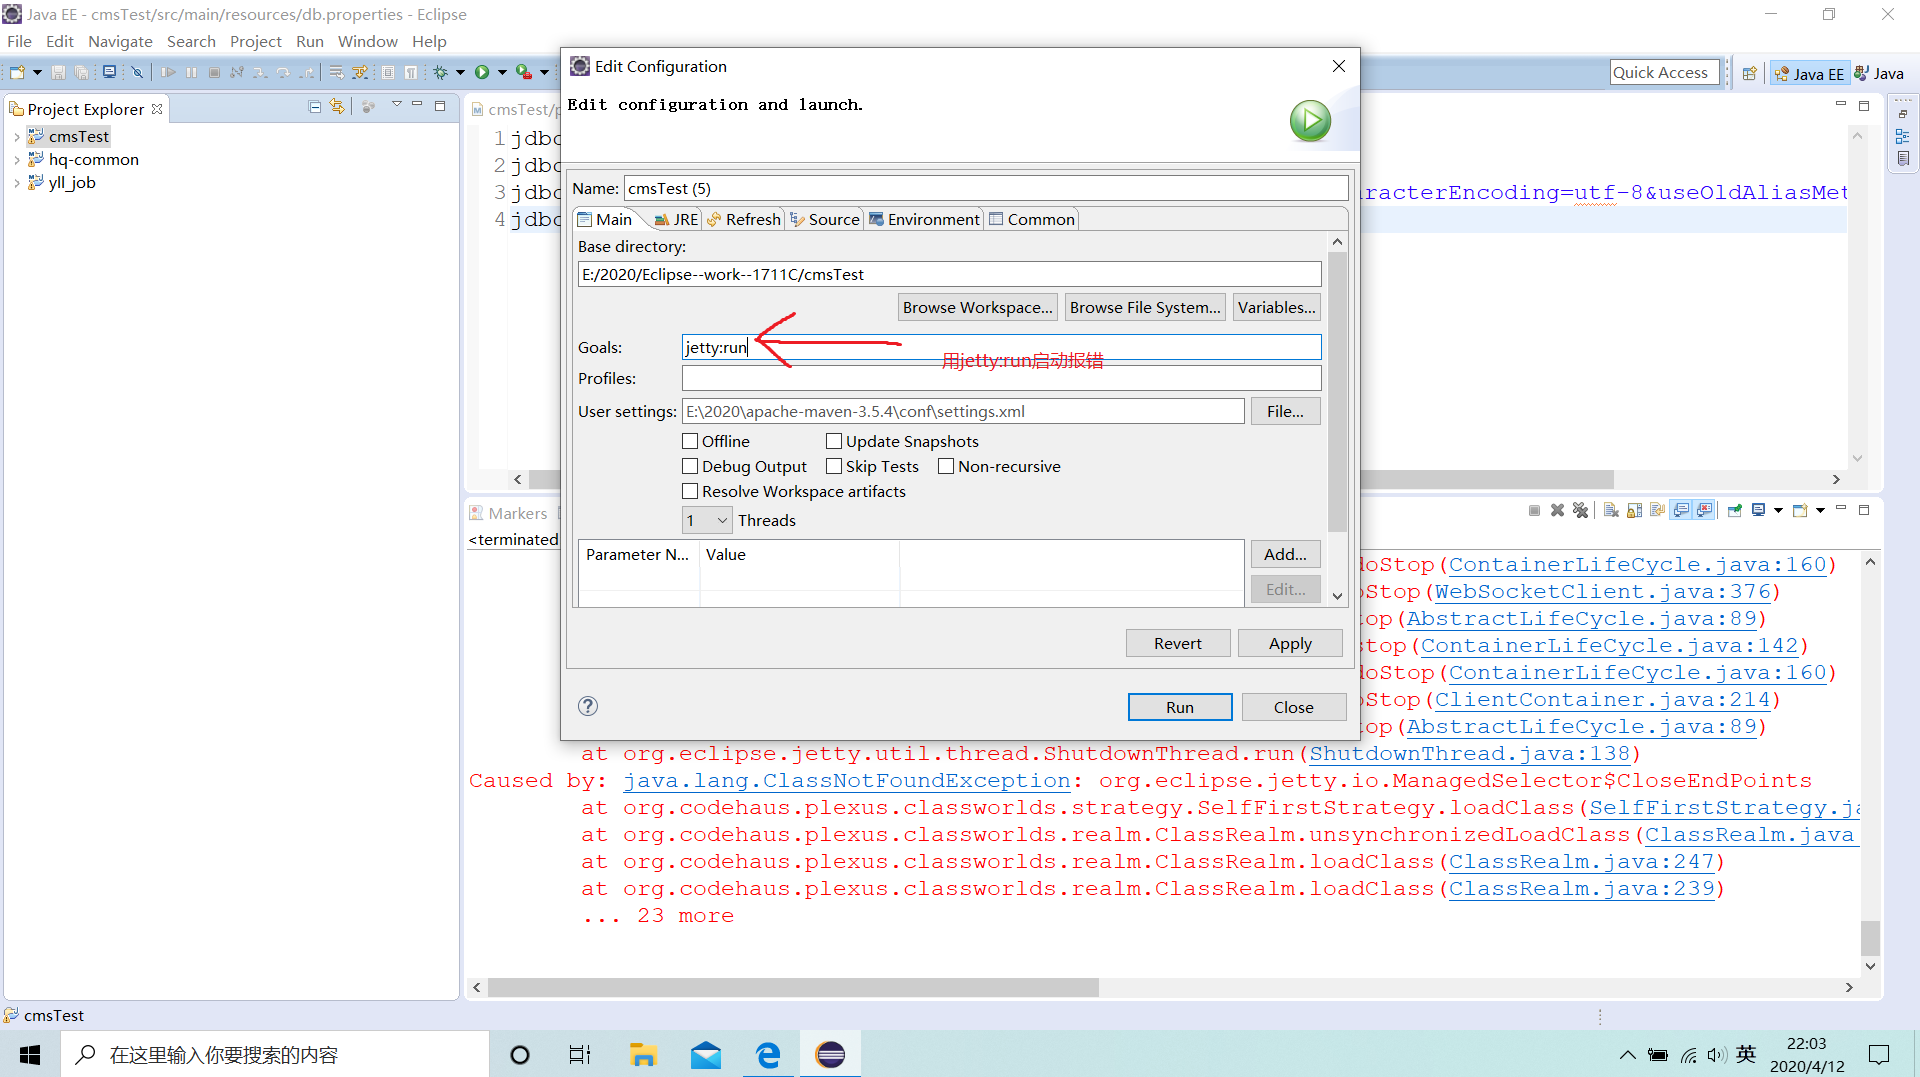Switch to the JRE tab
Screen dimensions: 1920x1077
pyautogui.click(x=676, y=219)
